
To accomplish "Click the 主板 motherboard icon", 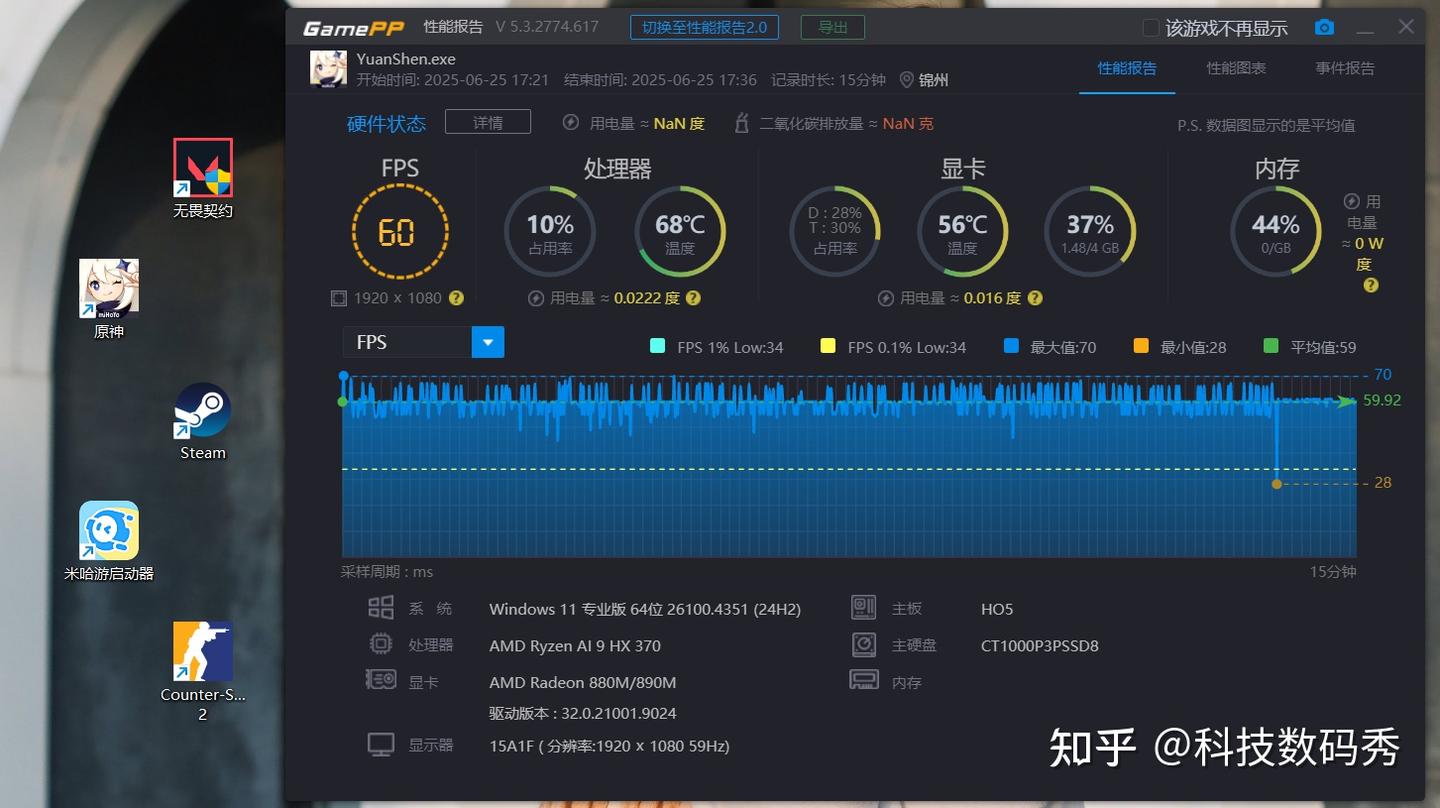I will [862, 607].
